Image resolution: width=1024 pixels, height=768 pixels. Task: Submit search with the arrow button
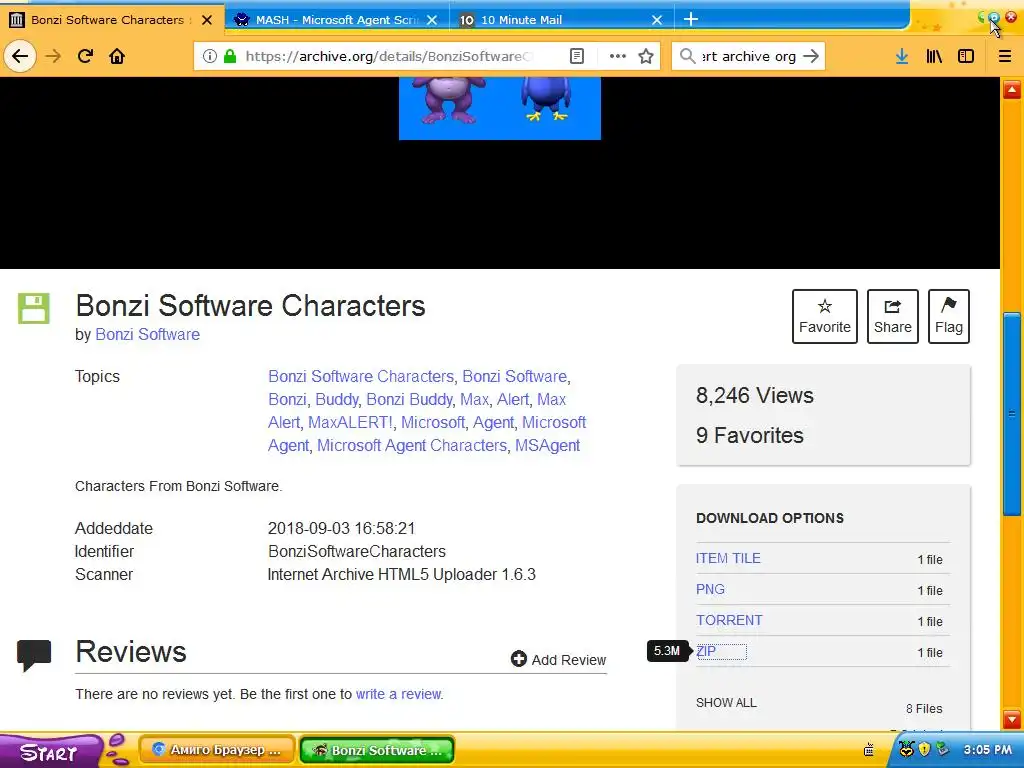tap(810, 56)
